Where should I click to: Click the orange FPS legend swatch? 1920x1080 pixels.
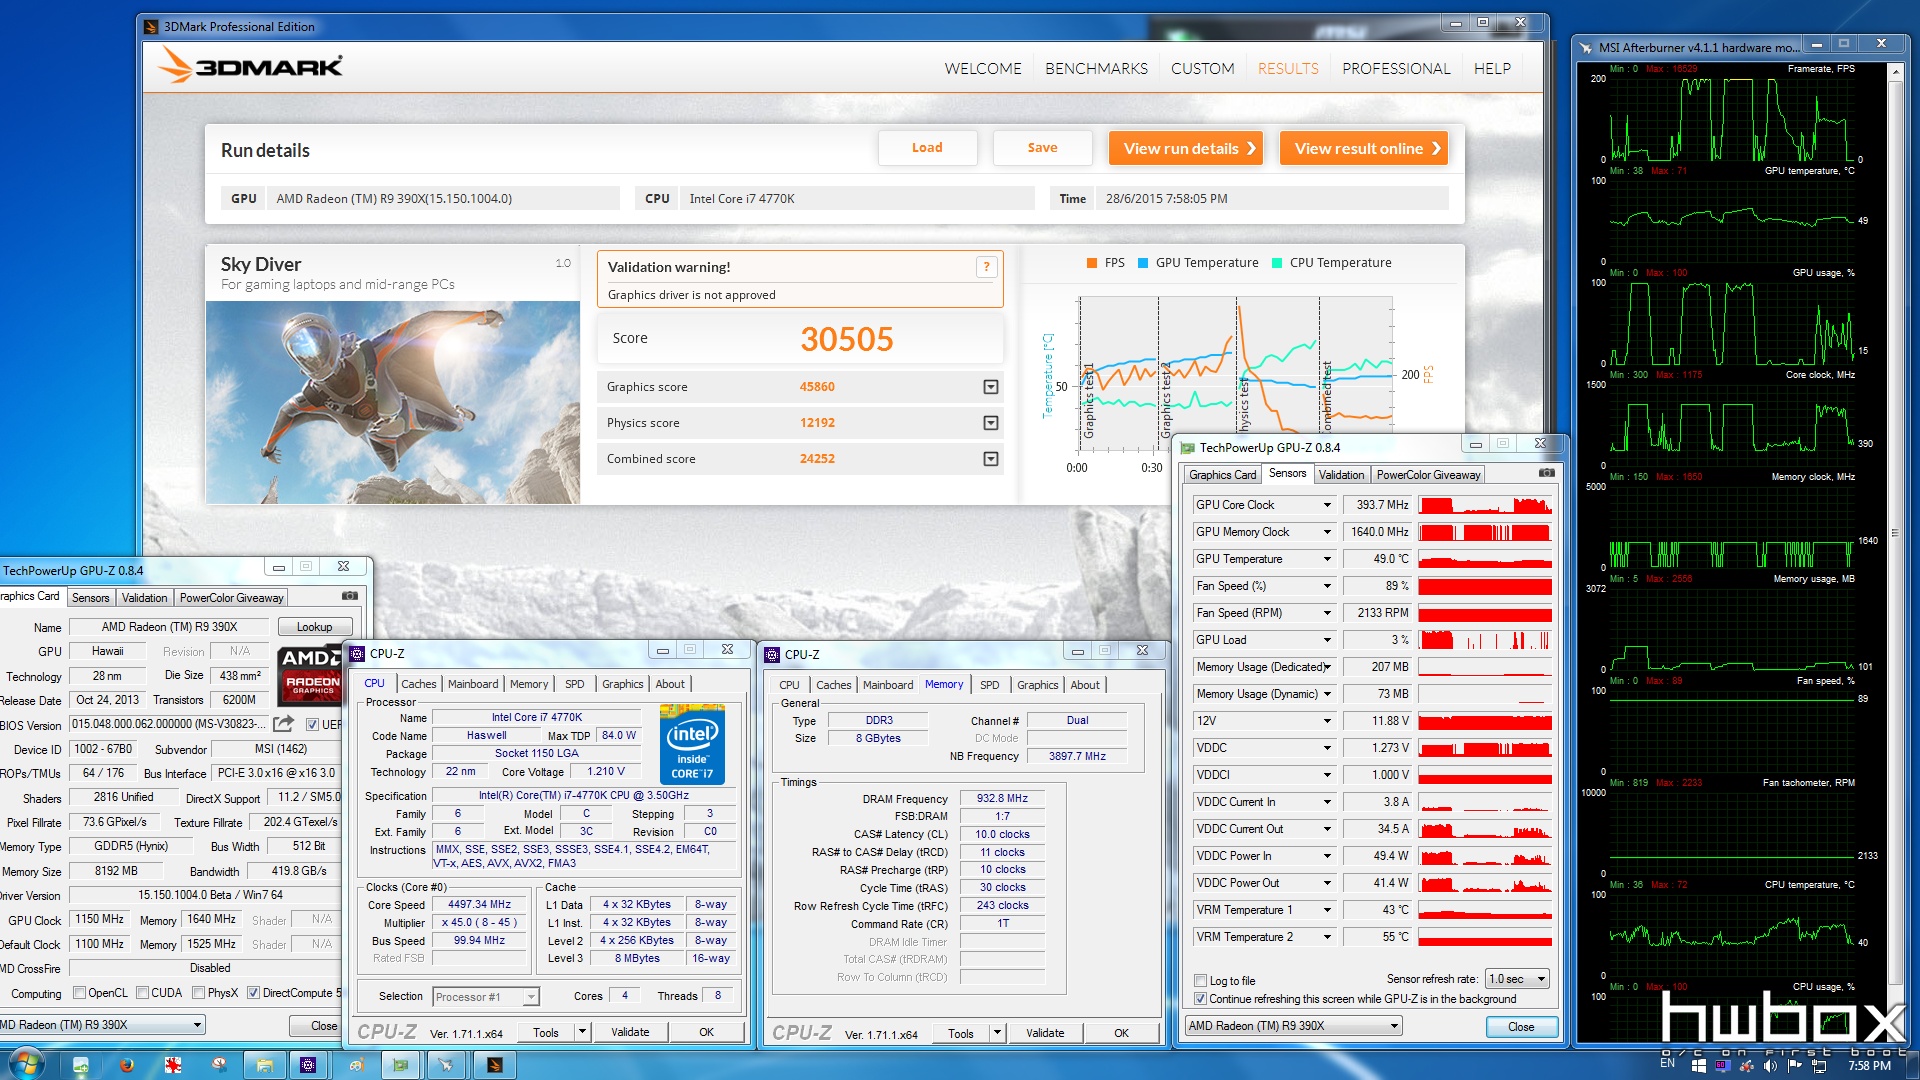tap(1092, 263)
